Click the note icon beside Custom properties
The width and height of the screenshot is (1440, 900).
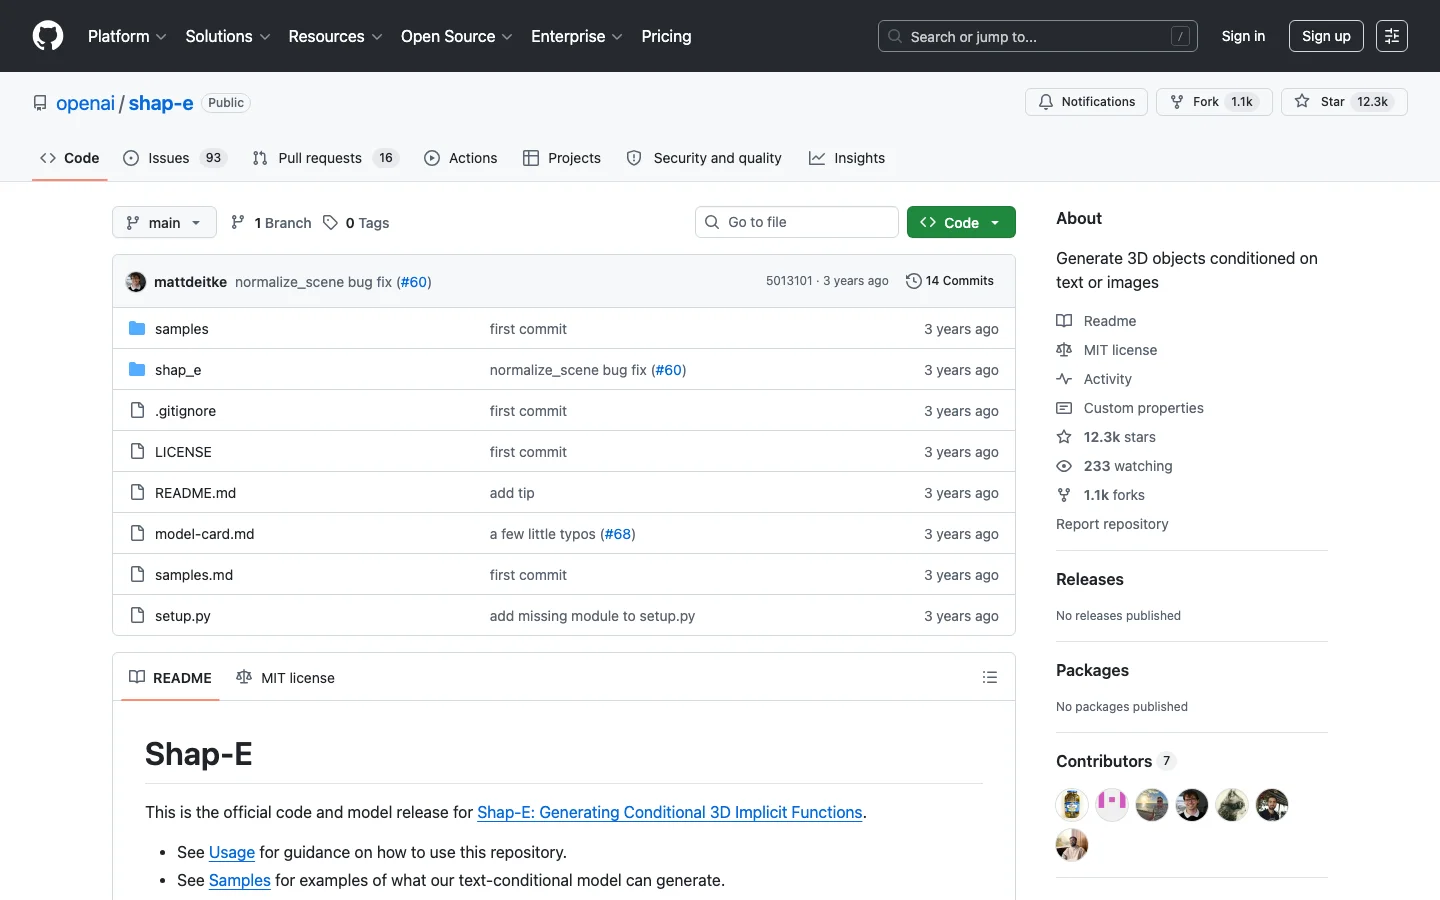click(x=1064, y=408)
